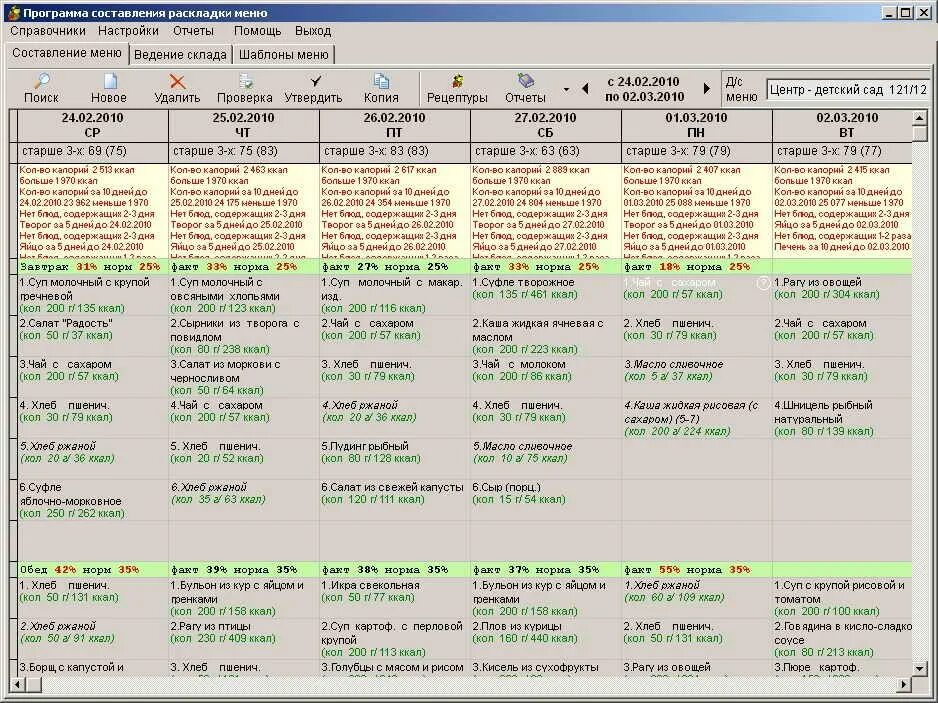The width and height of the screenshot is (938, 703).
Task: Open the Отчеты toolbar icon
Action: point(525,80)
